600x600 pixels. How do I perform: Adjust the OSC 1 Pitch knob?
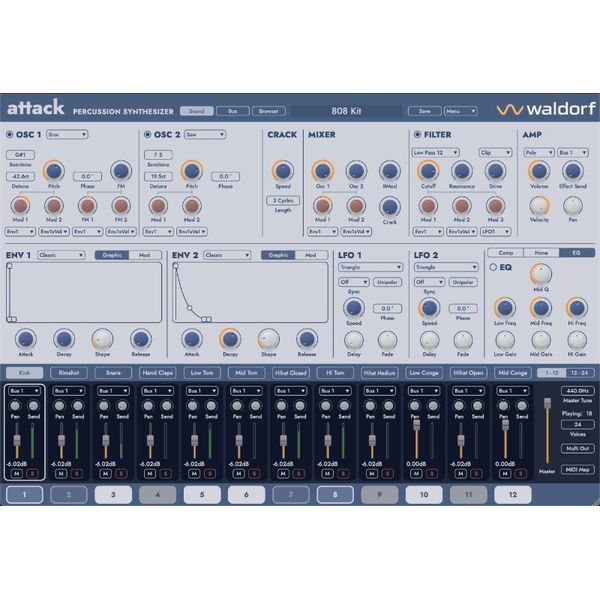[x=54, y=171]
